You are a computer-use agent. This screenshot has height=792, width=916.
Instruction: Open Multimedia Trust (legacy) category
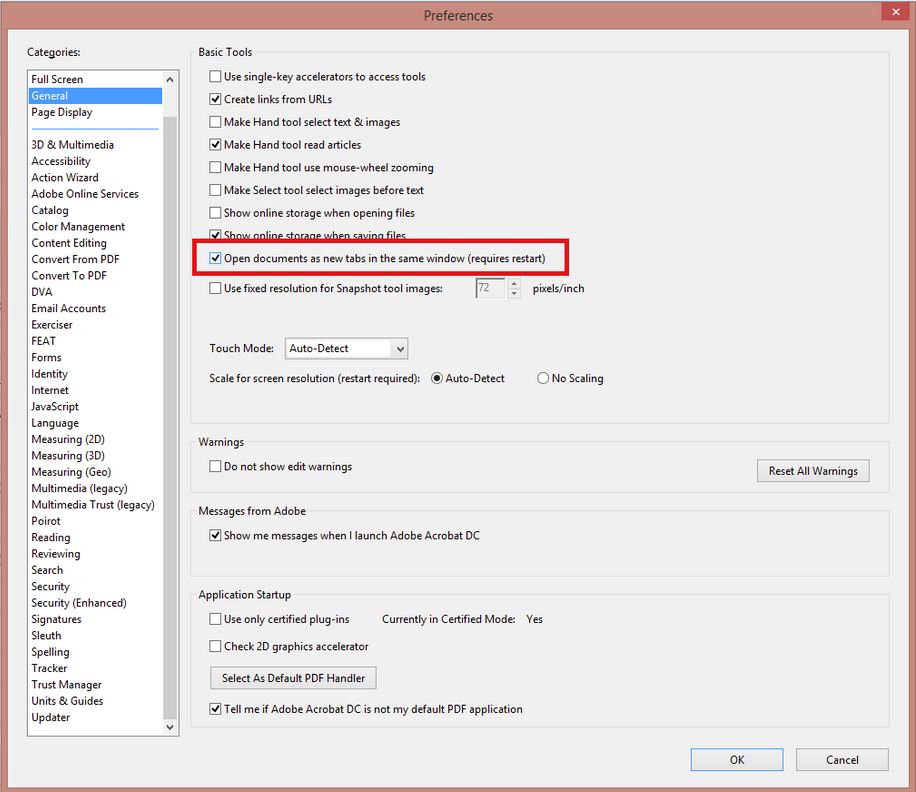pyautogui.click(x=93, y=505)
